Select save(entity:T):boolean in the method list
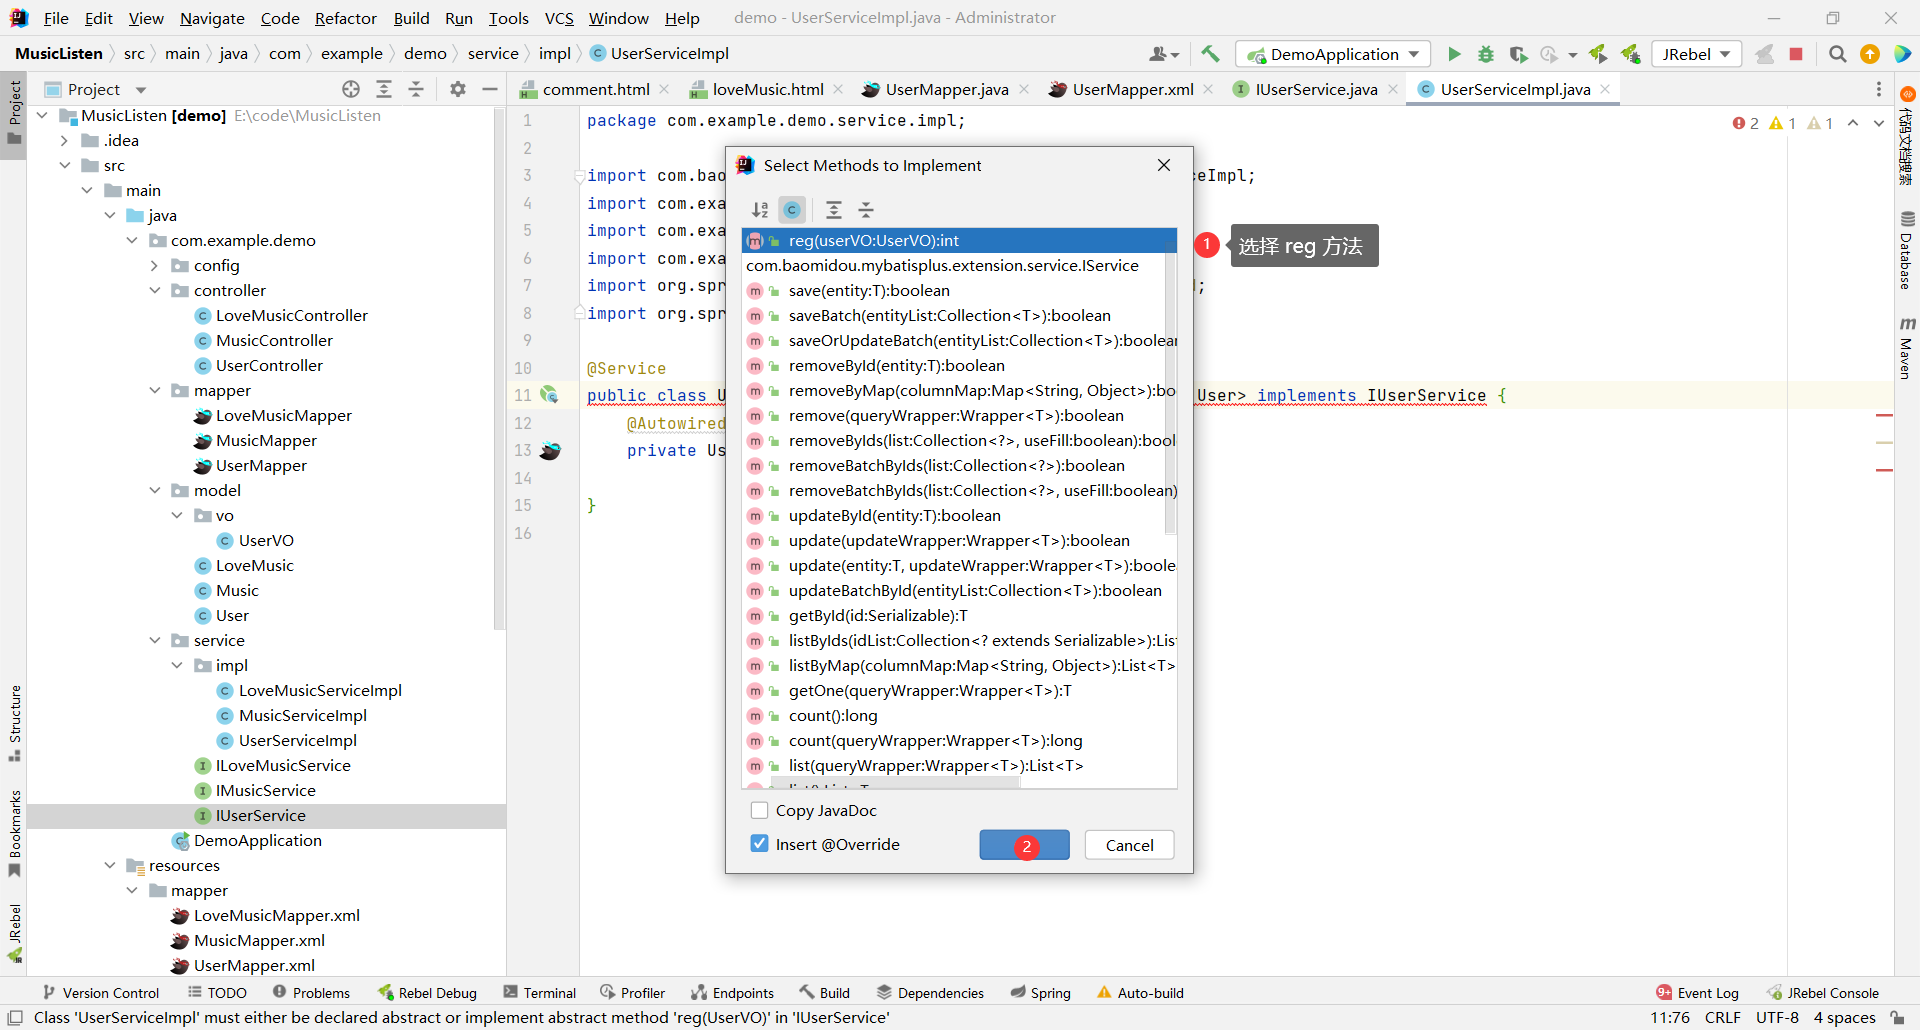 (868, 291)
